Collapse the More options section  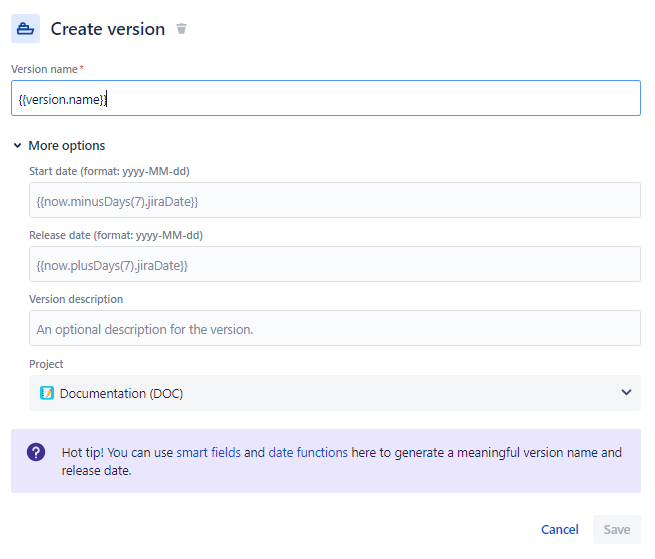point(18,145)
